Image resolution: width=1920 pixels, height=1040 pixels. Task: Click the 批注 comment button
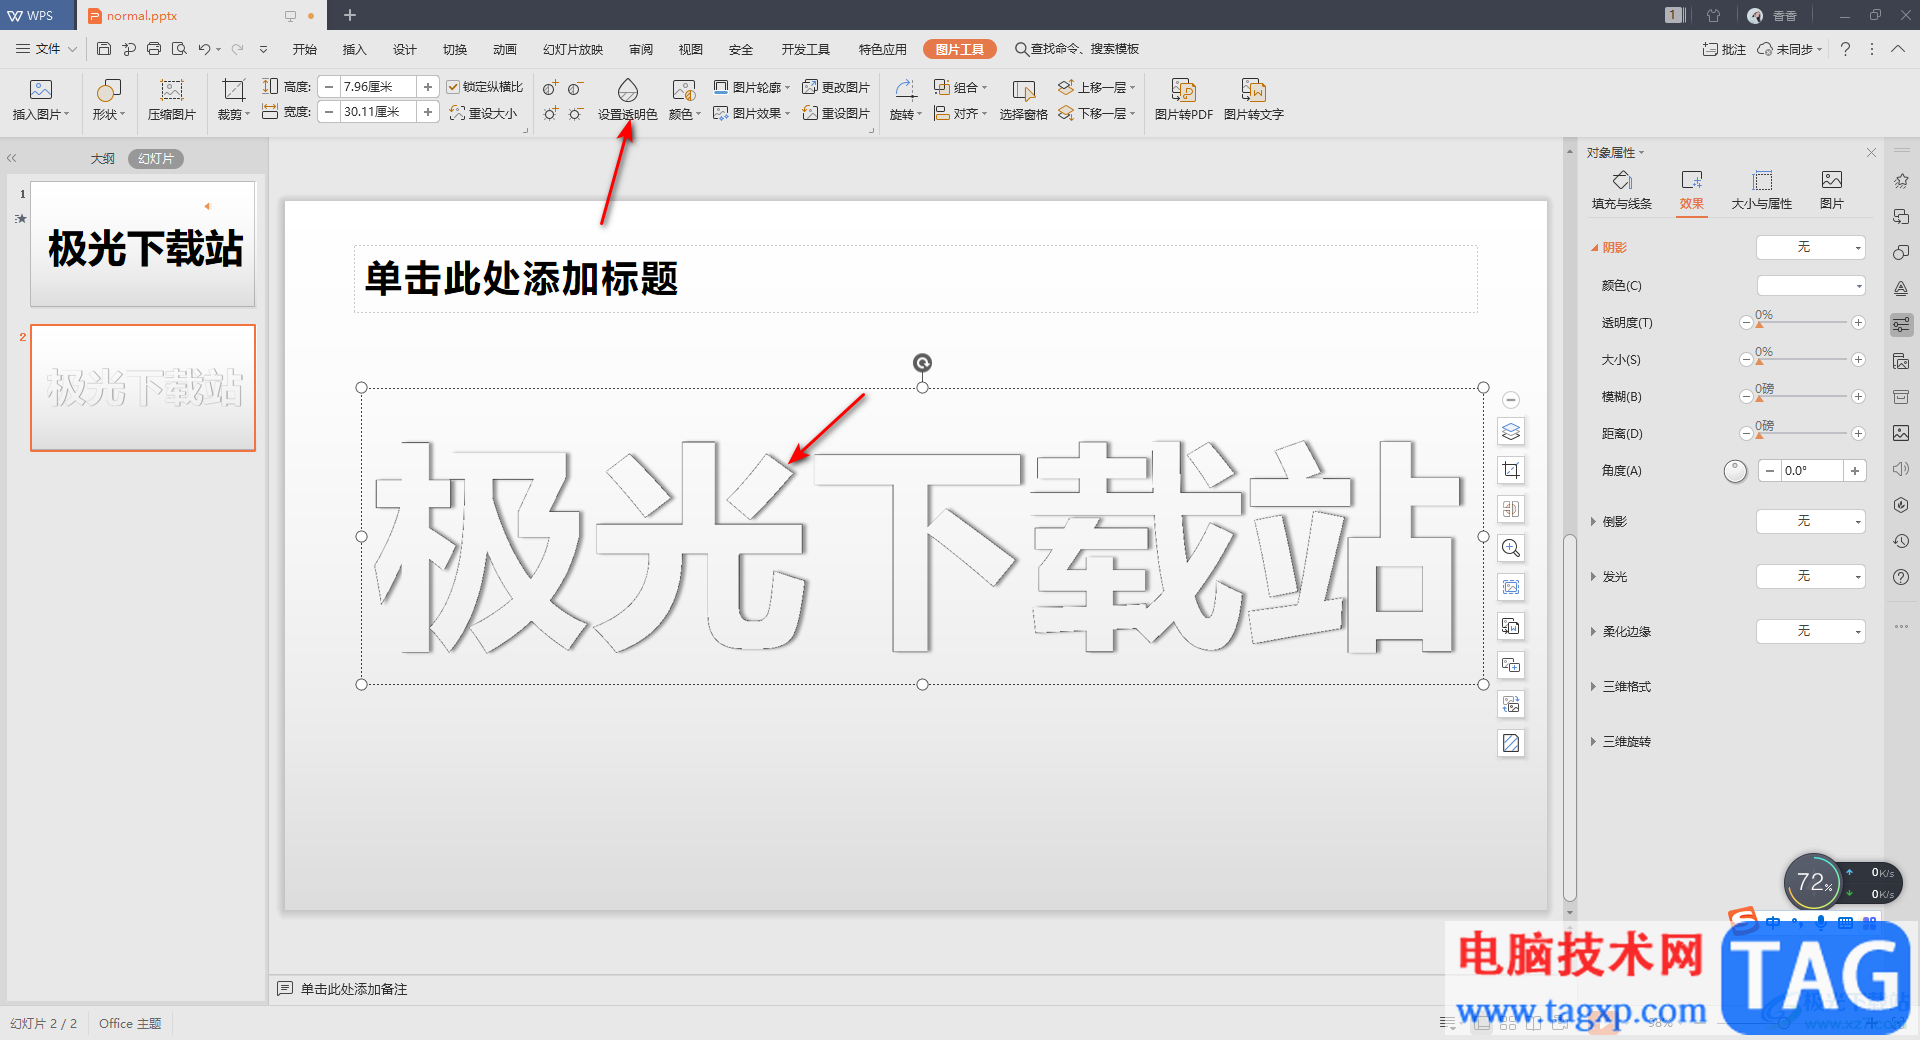(1724, 49)
